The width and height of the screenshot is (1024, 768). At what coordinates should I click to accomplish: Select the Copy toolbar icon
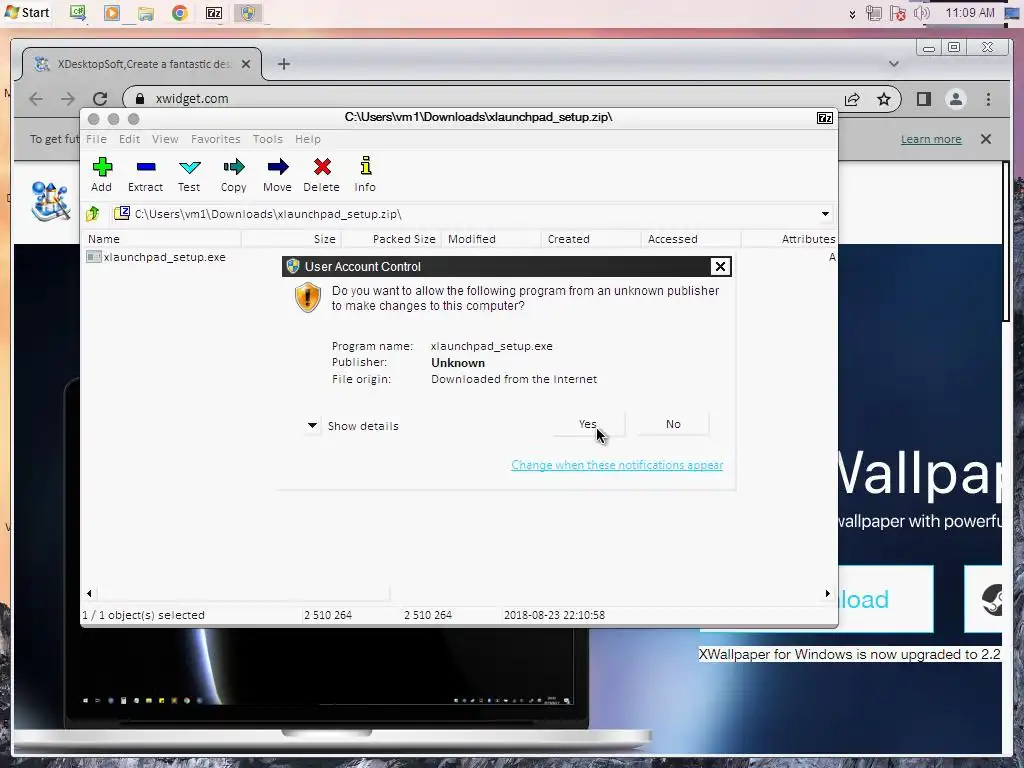tap(233, 174)
